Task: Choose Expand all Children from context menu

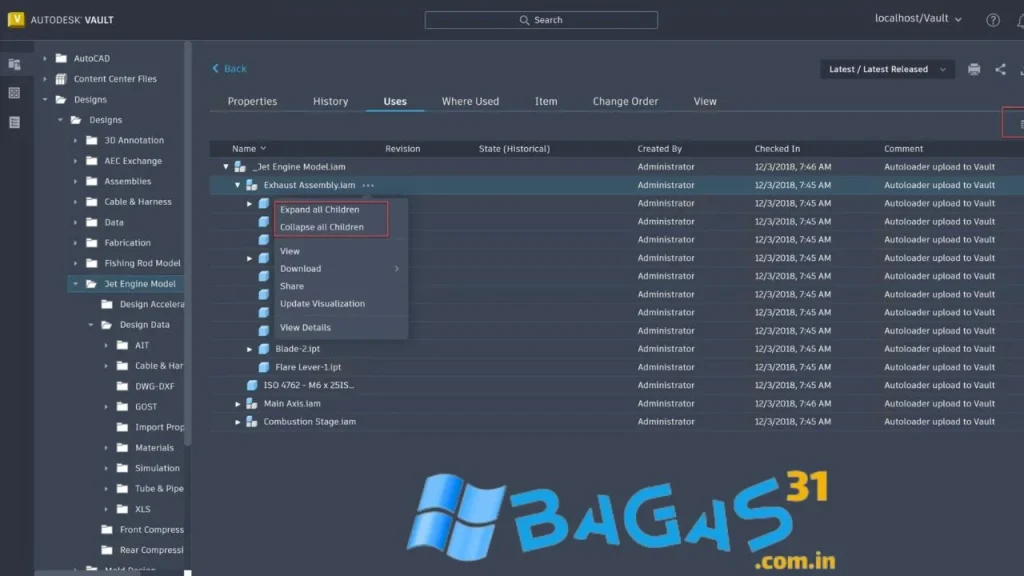Action: 319,210
